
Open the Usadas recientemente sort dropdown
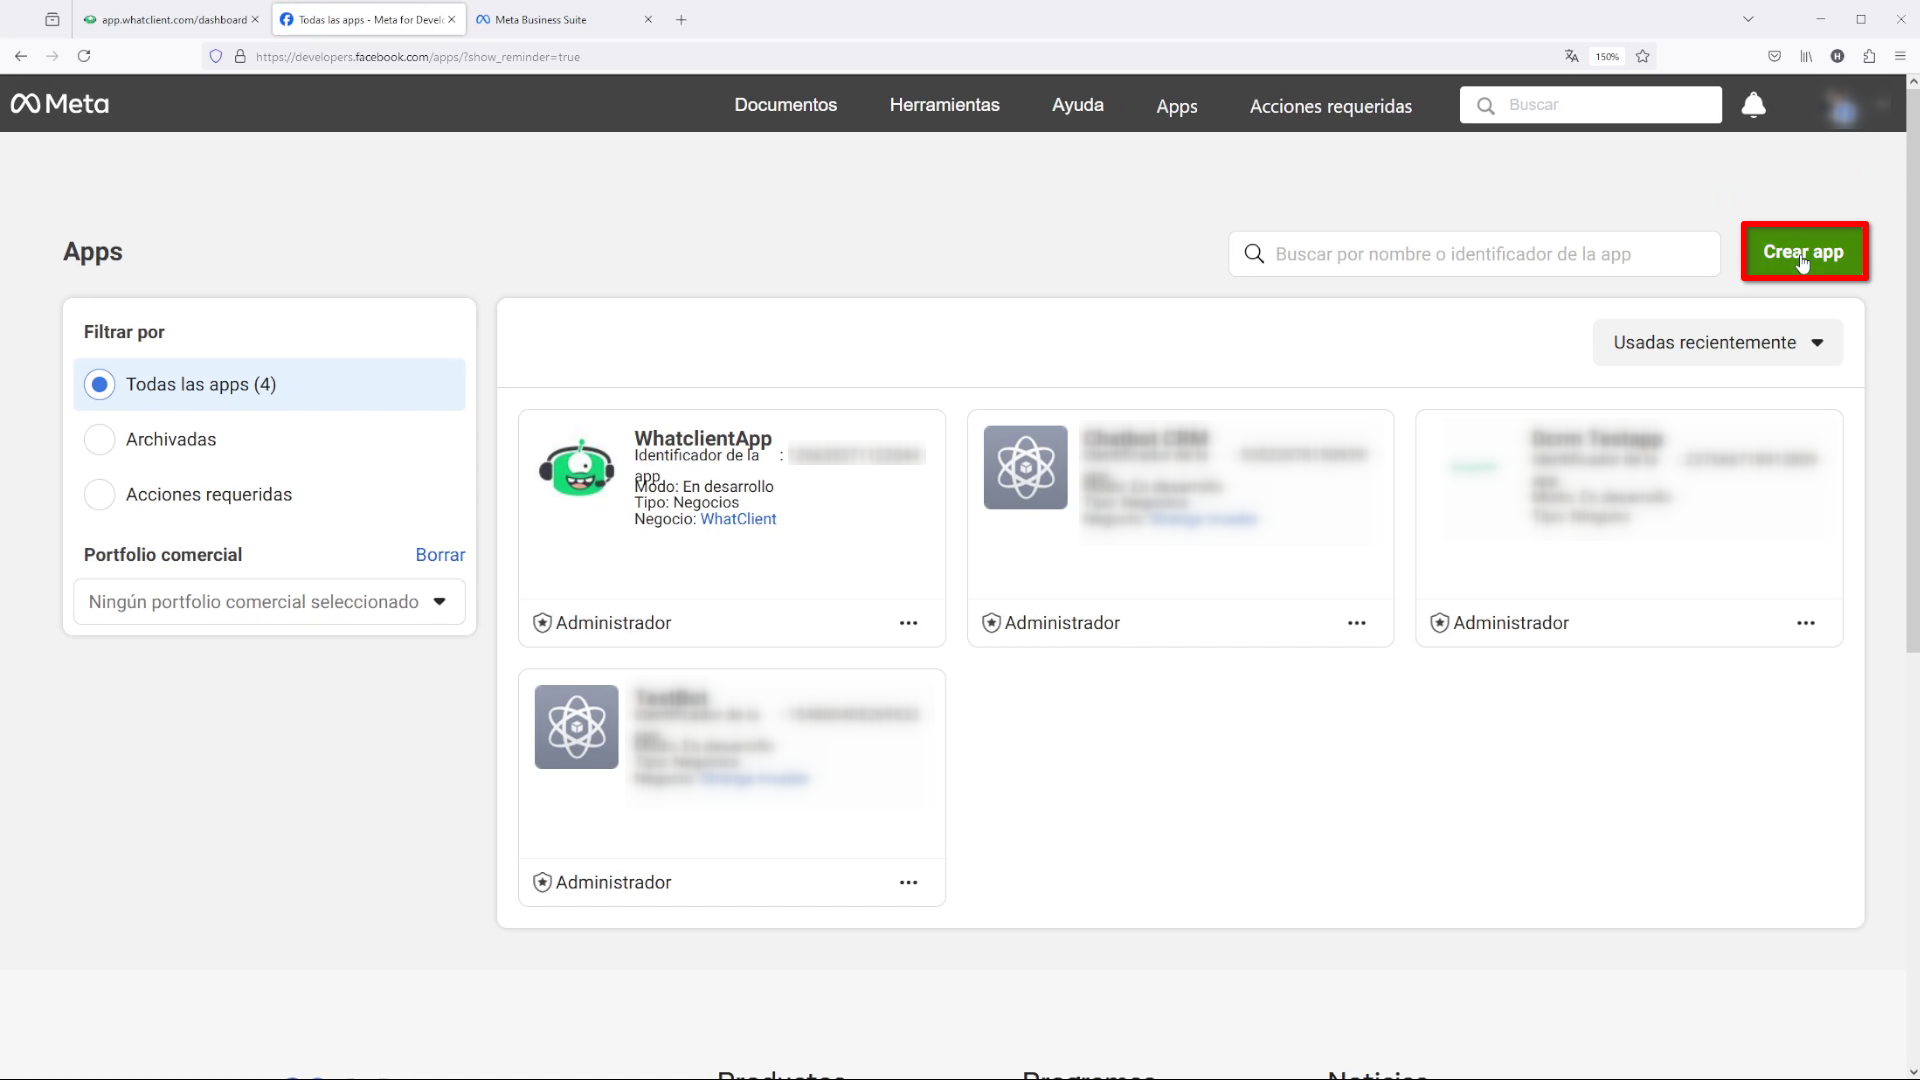pyautogui.click(x=1717, y=343)
